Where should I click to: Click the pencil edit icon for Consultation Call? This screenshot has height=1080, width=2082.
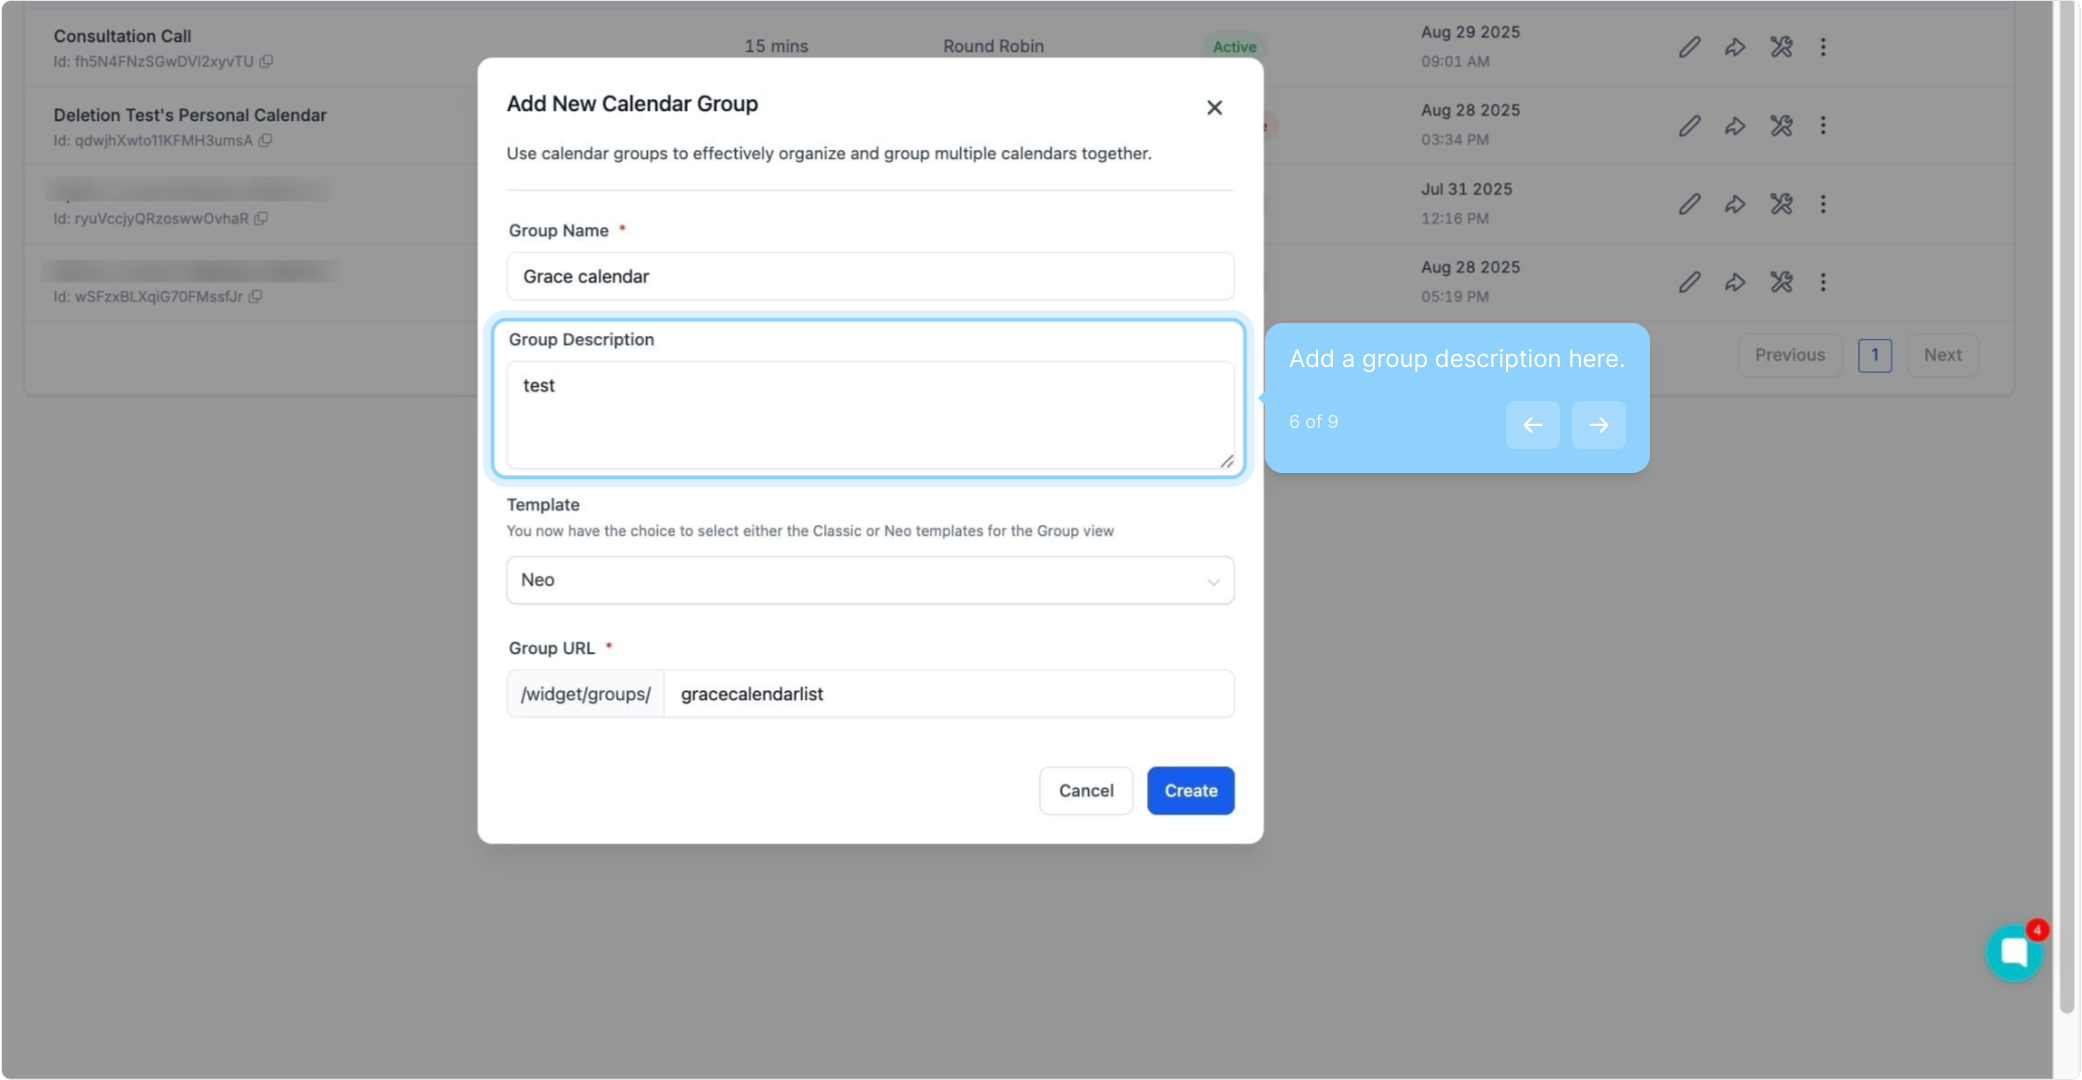(1689, 47)
